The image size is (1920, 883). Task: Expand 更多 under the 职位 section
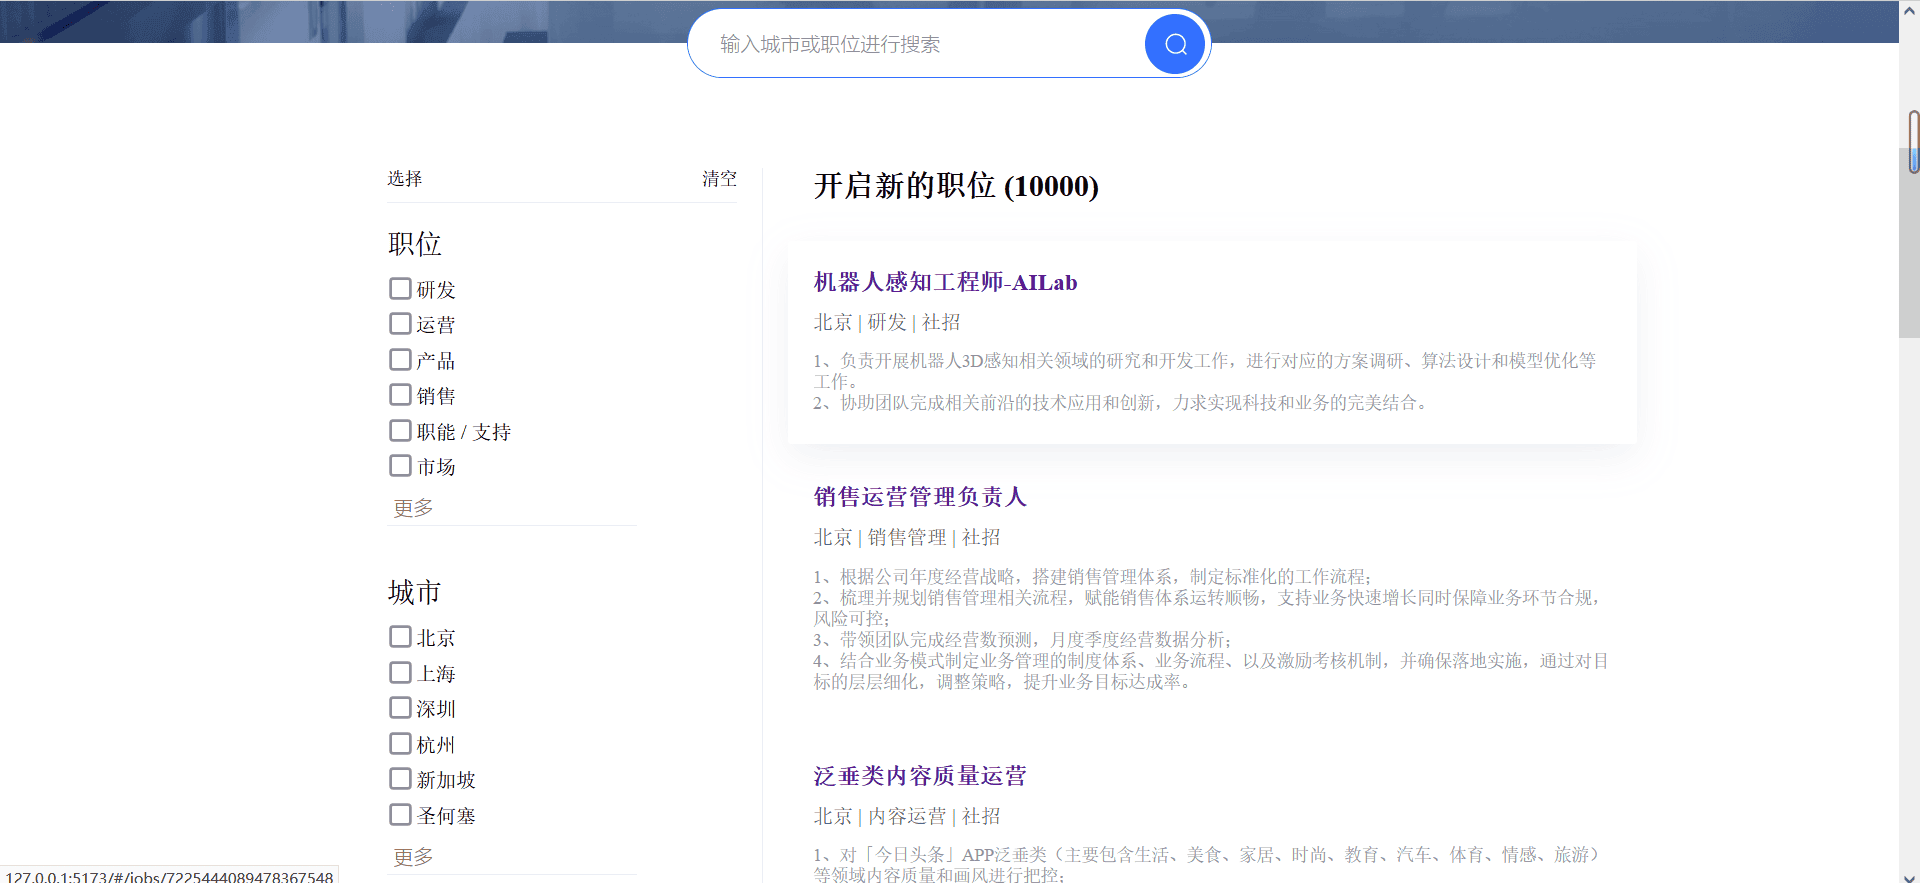coord(413,508)
